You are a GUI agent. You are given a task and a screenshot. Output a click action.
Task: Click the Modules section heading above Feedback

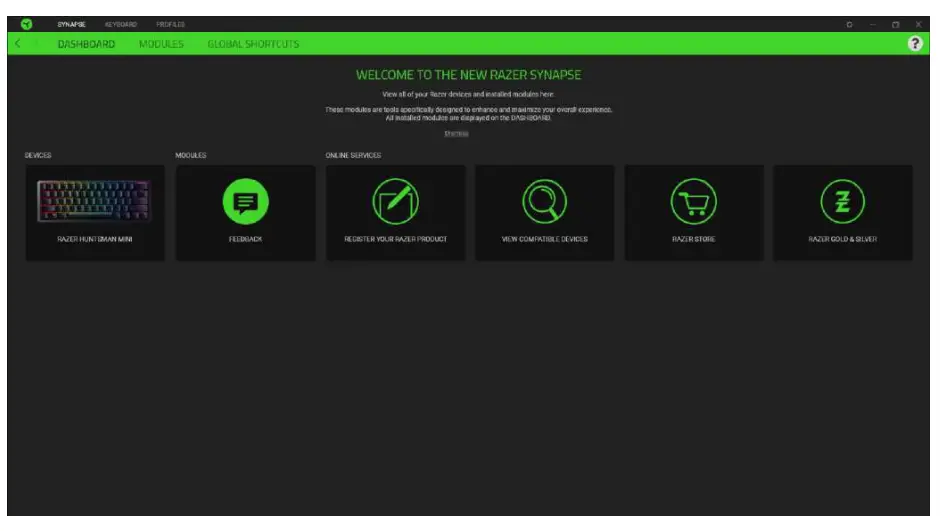(x=191, y=155)
